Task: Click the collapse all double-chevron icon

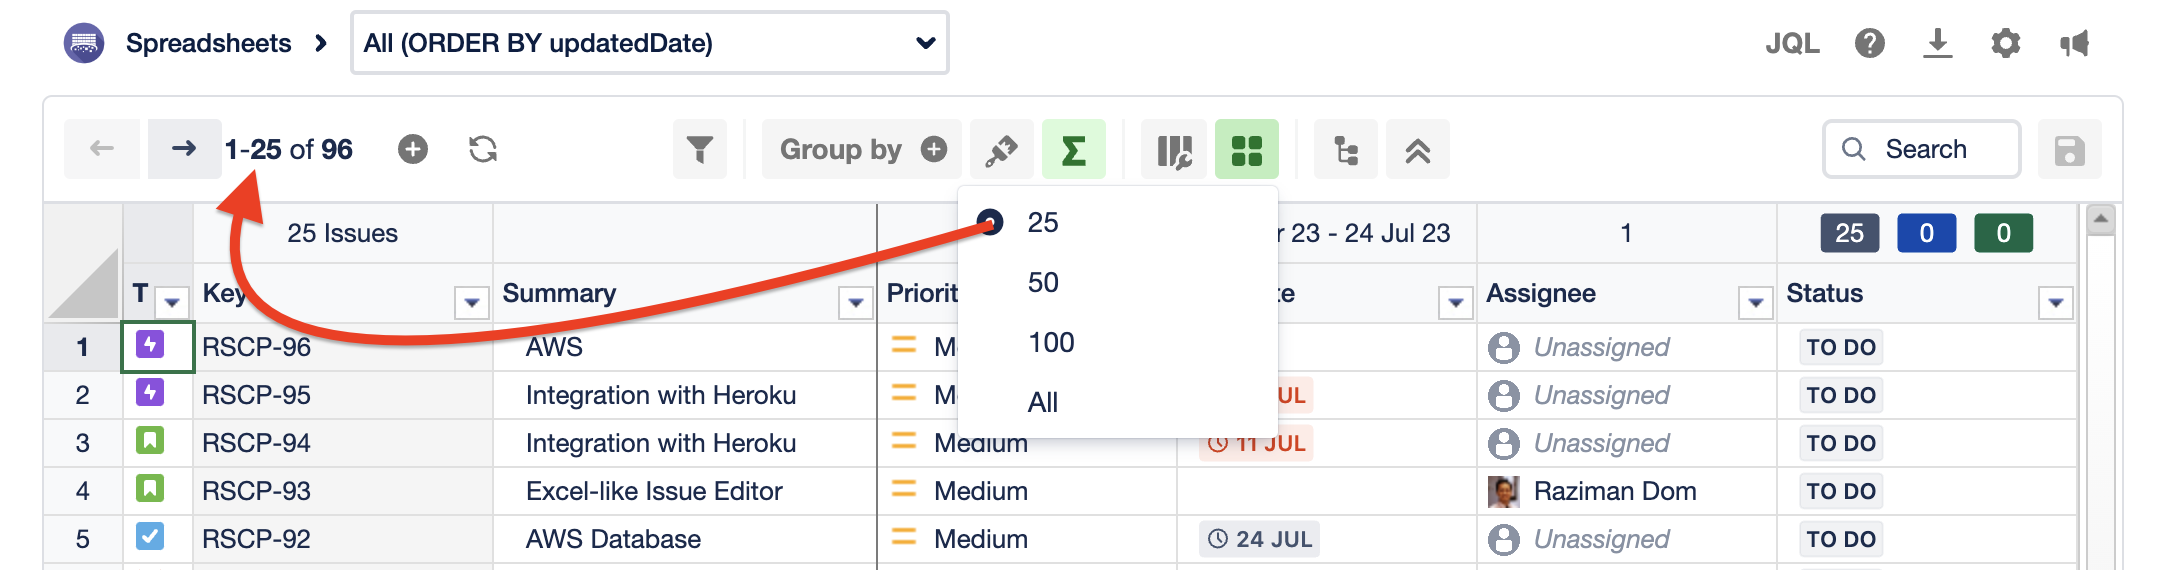Action: coord(1417,150)
